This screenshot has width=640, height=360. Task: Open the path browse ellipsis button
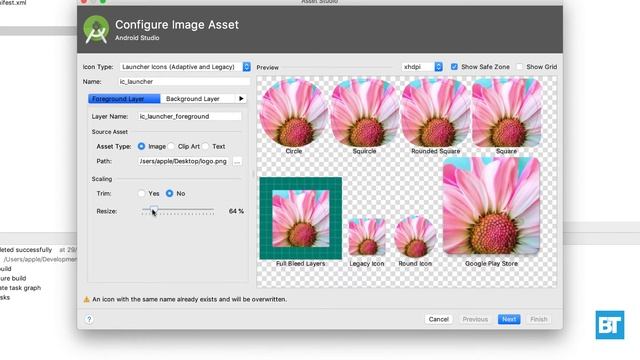point(237,162)
